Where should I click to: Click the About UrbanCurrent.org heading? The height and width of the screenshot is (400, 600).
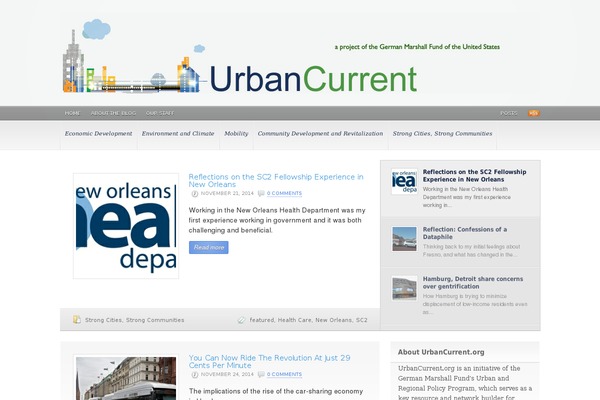[x=441, y=352]
